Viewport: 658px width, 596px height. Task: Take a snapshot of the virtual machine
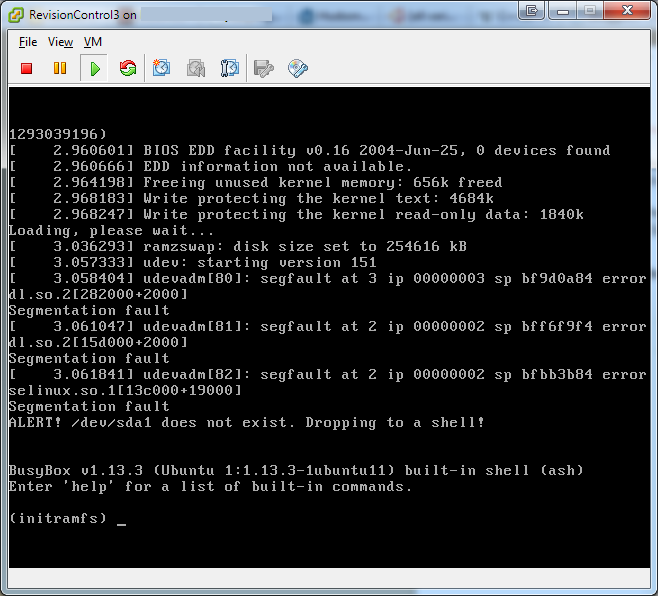coord(162,68)
